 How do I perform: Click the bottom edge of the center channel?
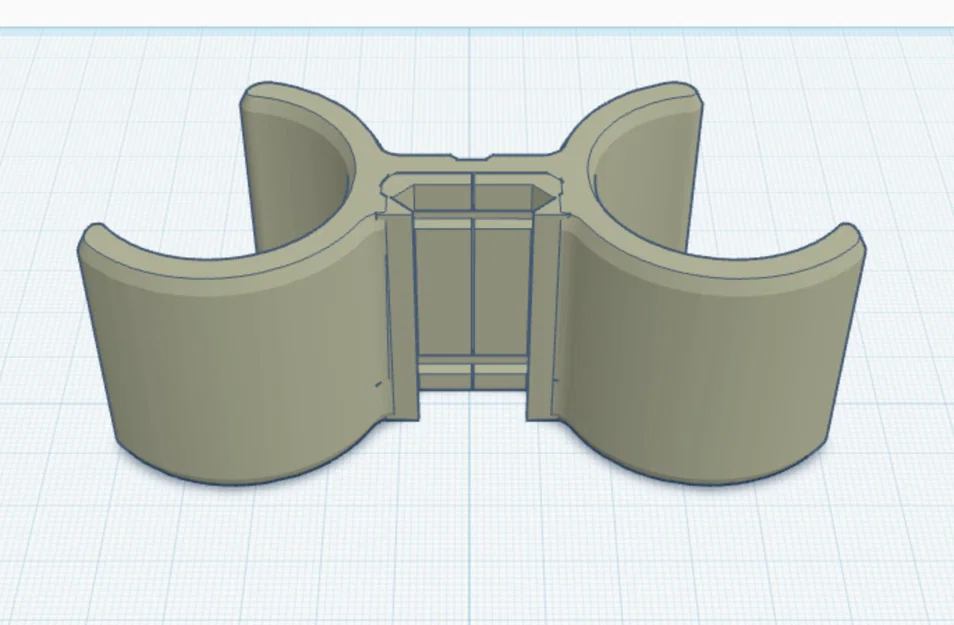470,390
